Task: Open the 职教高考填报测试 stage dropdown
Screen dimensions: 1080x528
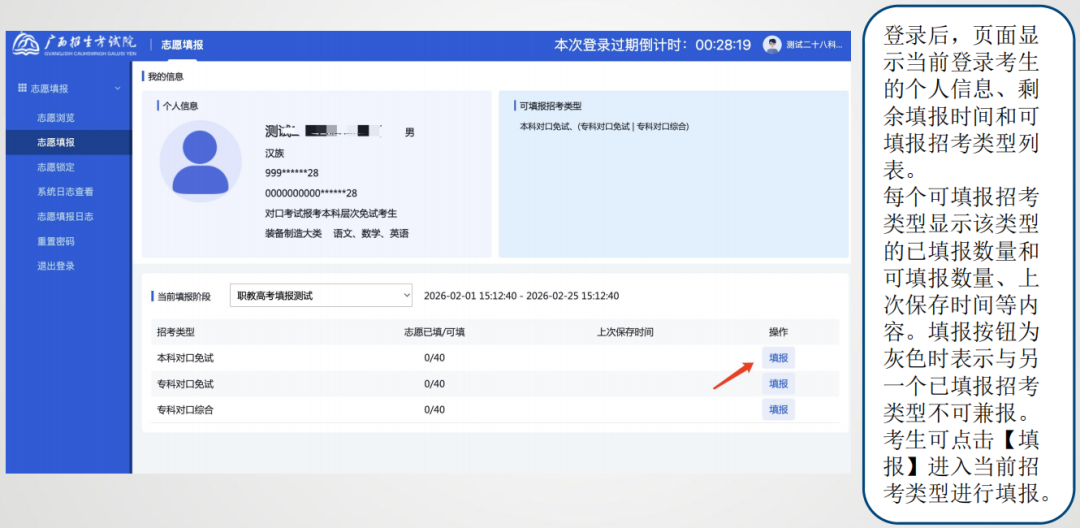Action: [321, 296]
